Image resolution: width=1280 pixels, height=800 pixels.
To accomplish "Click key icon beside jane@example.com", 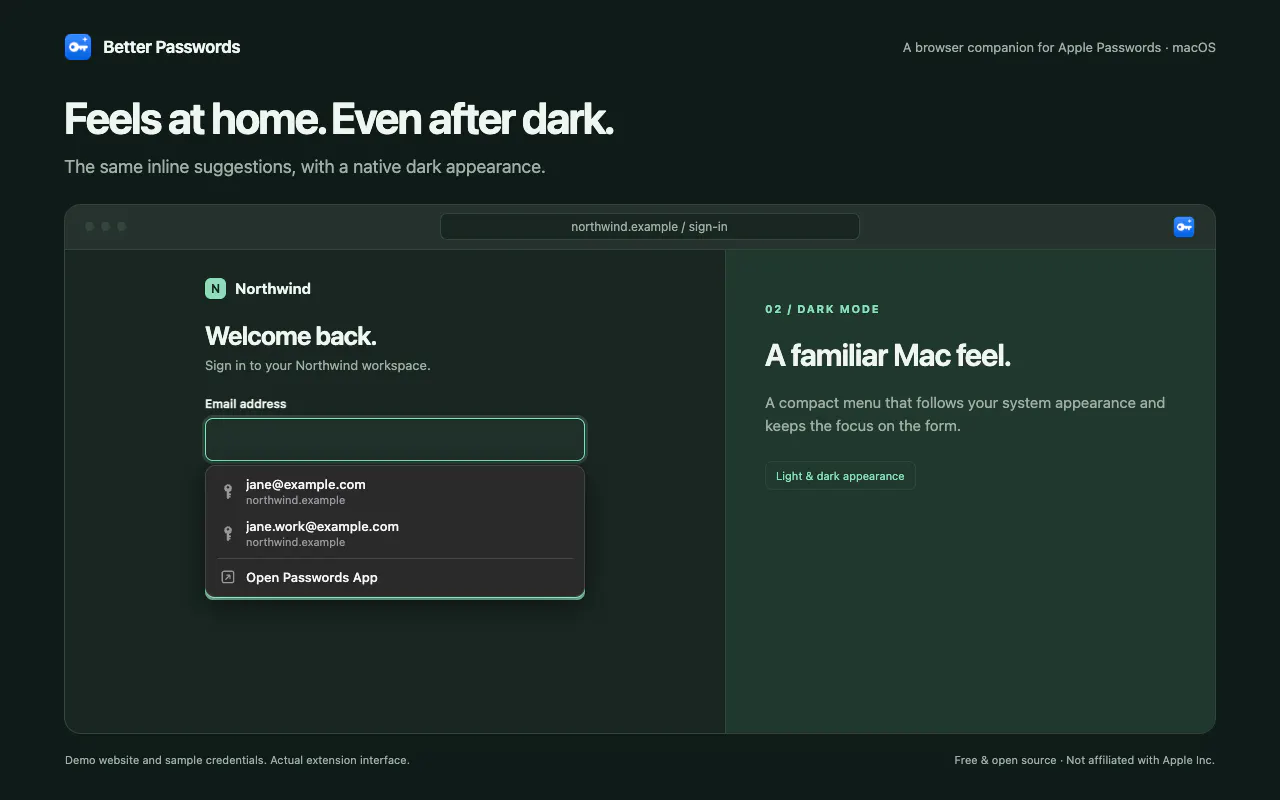I will coord(228,491).
